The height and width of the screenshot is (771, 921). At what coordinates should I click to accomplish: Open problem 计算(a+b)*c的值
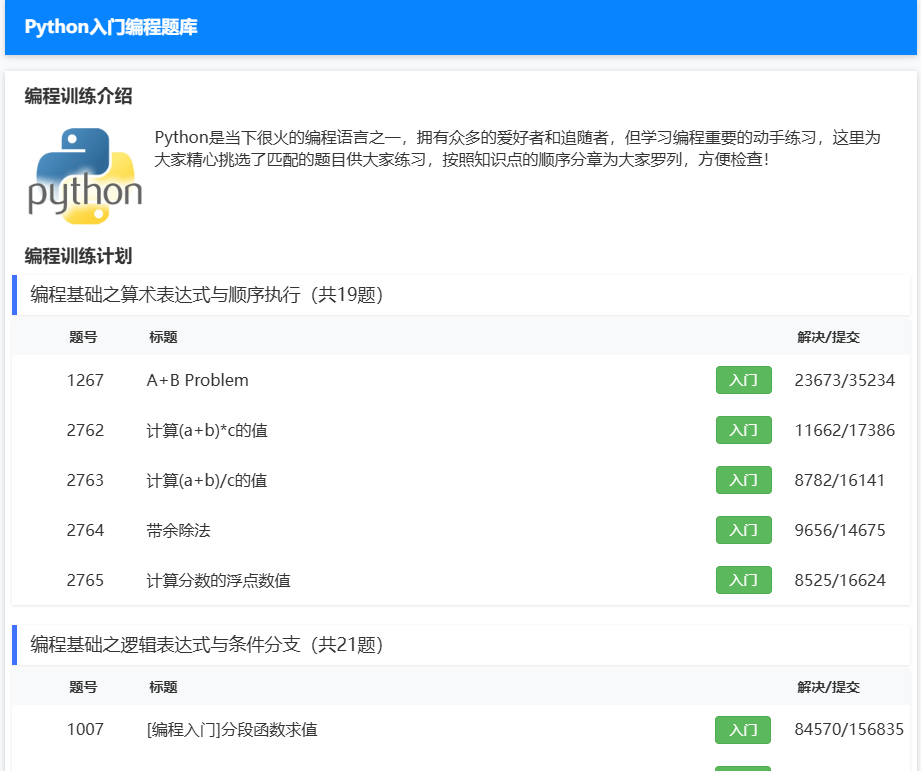coord(207,430)
